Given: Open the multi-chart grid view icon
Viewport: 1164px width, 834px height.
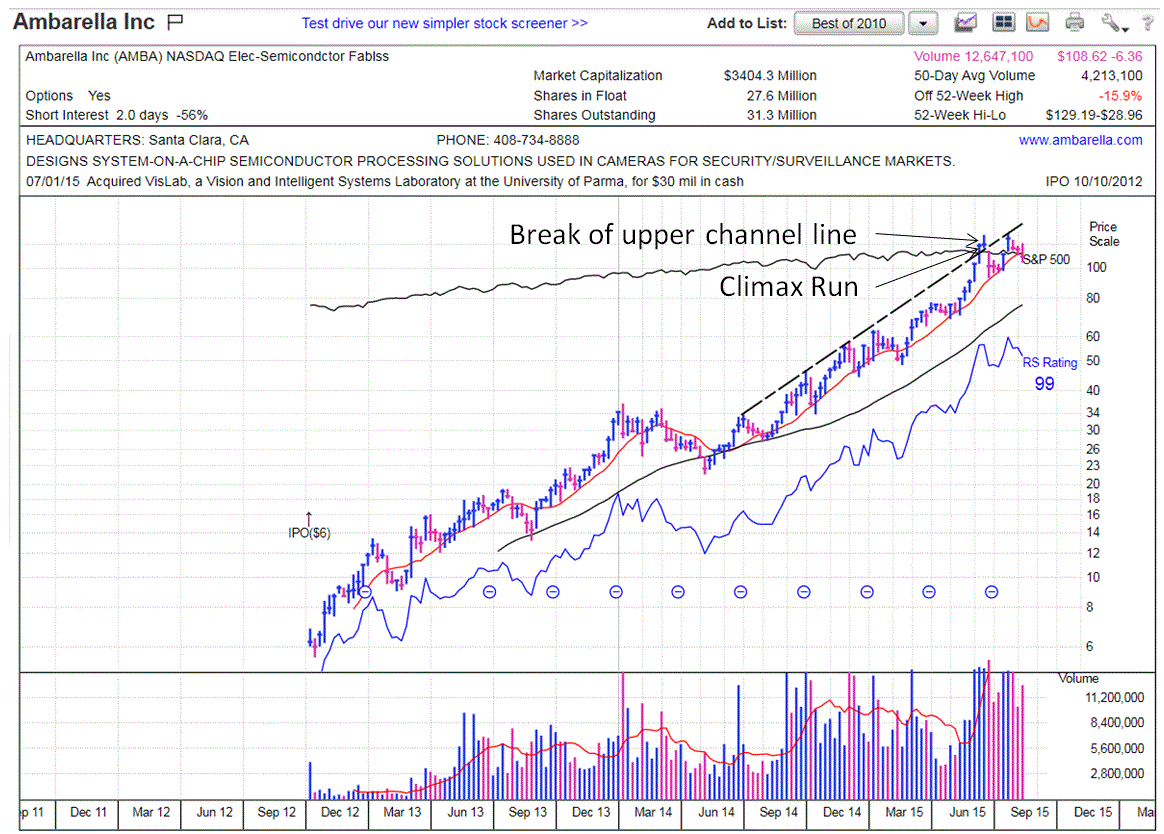Looking at the screenshot, I should 1003,22.
